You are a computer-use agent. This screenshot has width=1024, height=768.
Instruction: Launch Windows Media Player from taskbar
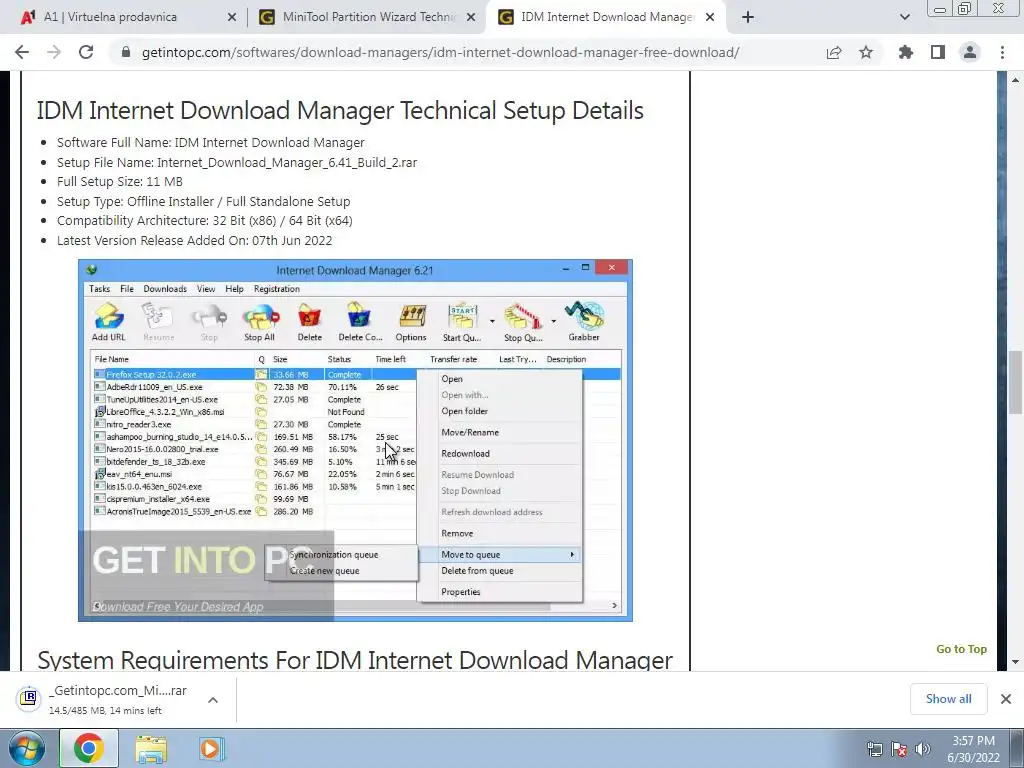[211, 748]
